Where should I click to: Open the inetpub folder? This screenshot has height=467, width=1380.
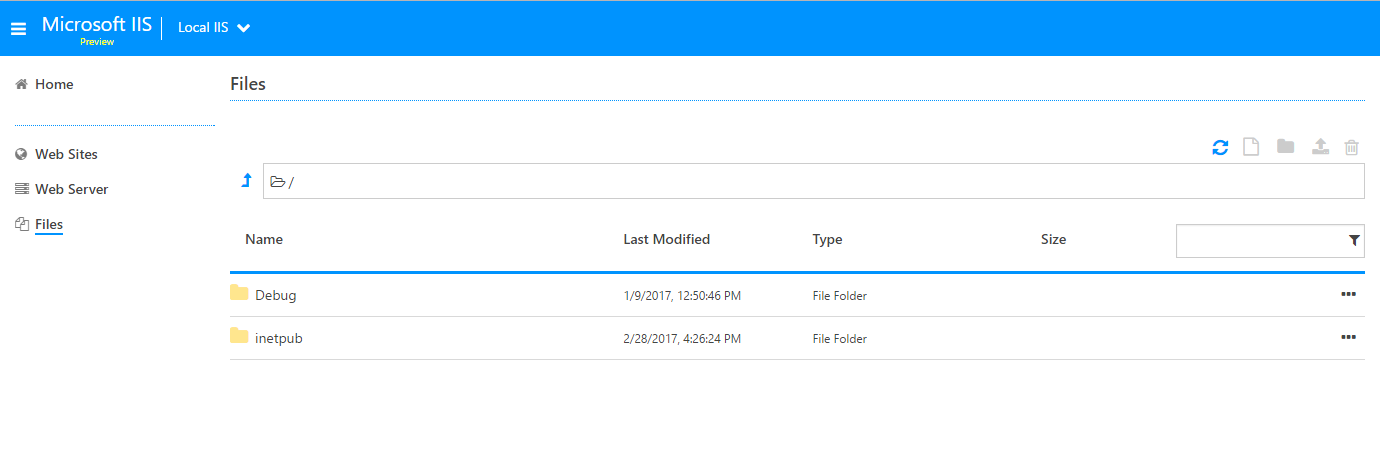pyautogui.click(x=279, y=339)
